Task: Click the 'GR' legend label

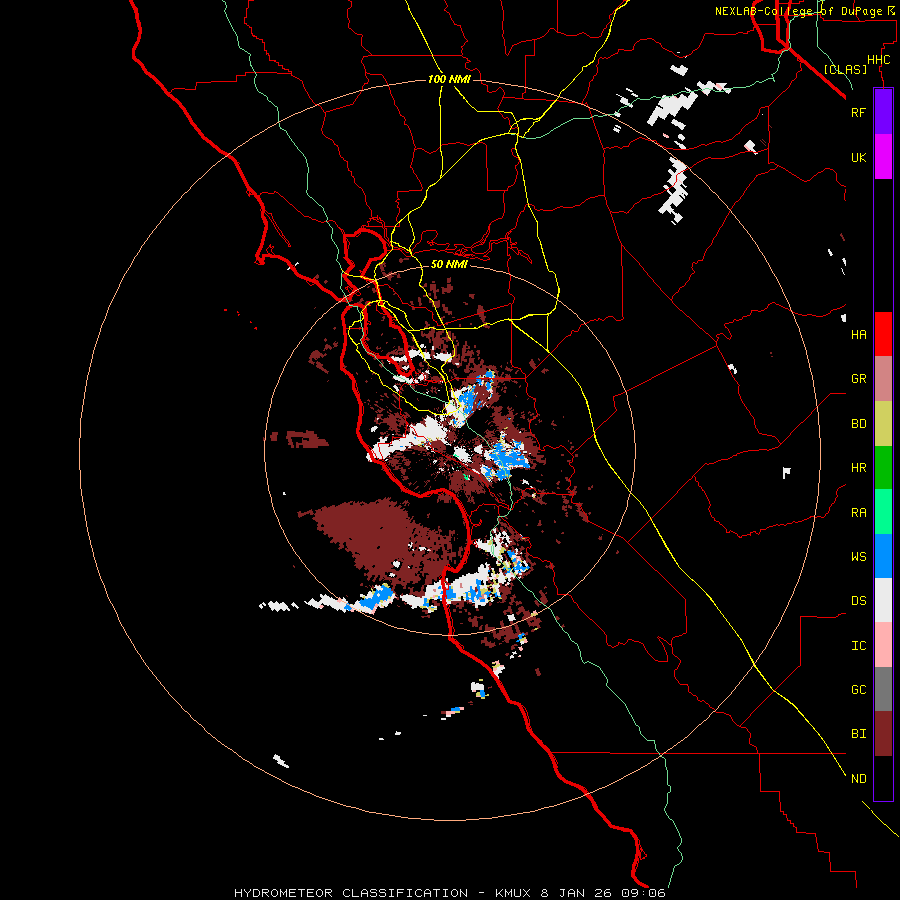Action: click(858, 379)
